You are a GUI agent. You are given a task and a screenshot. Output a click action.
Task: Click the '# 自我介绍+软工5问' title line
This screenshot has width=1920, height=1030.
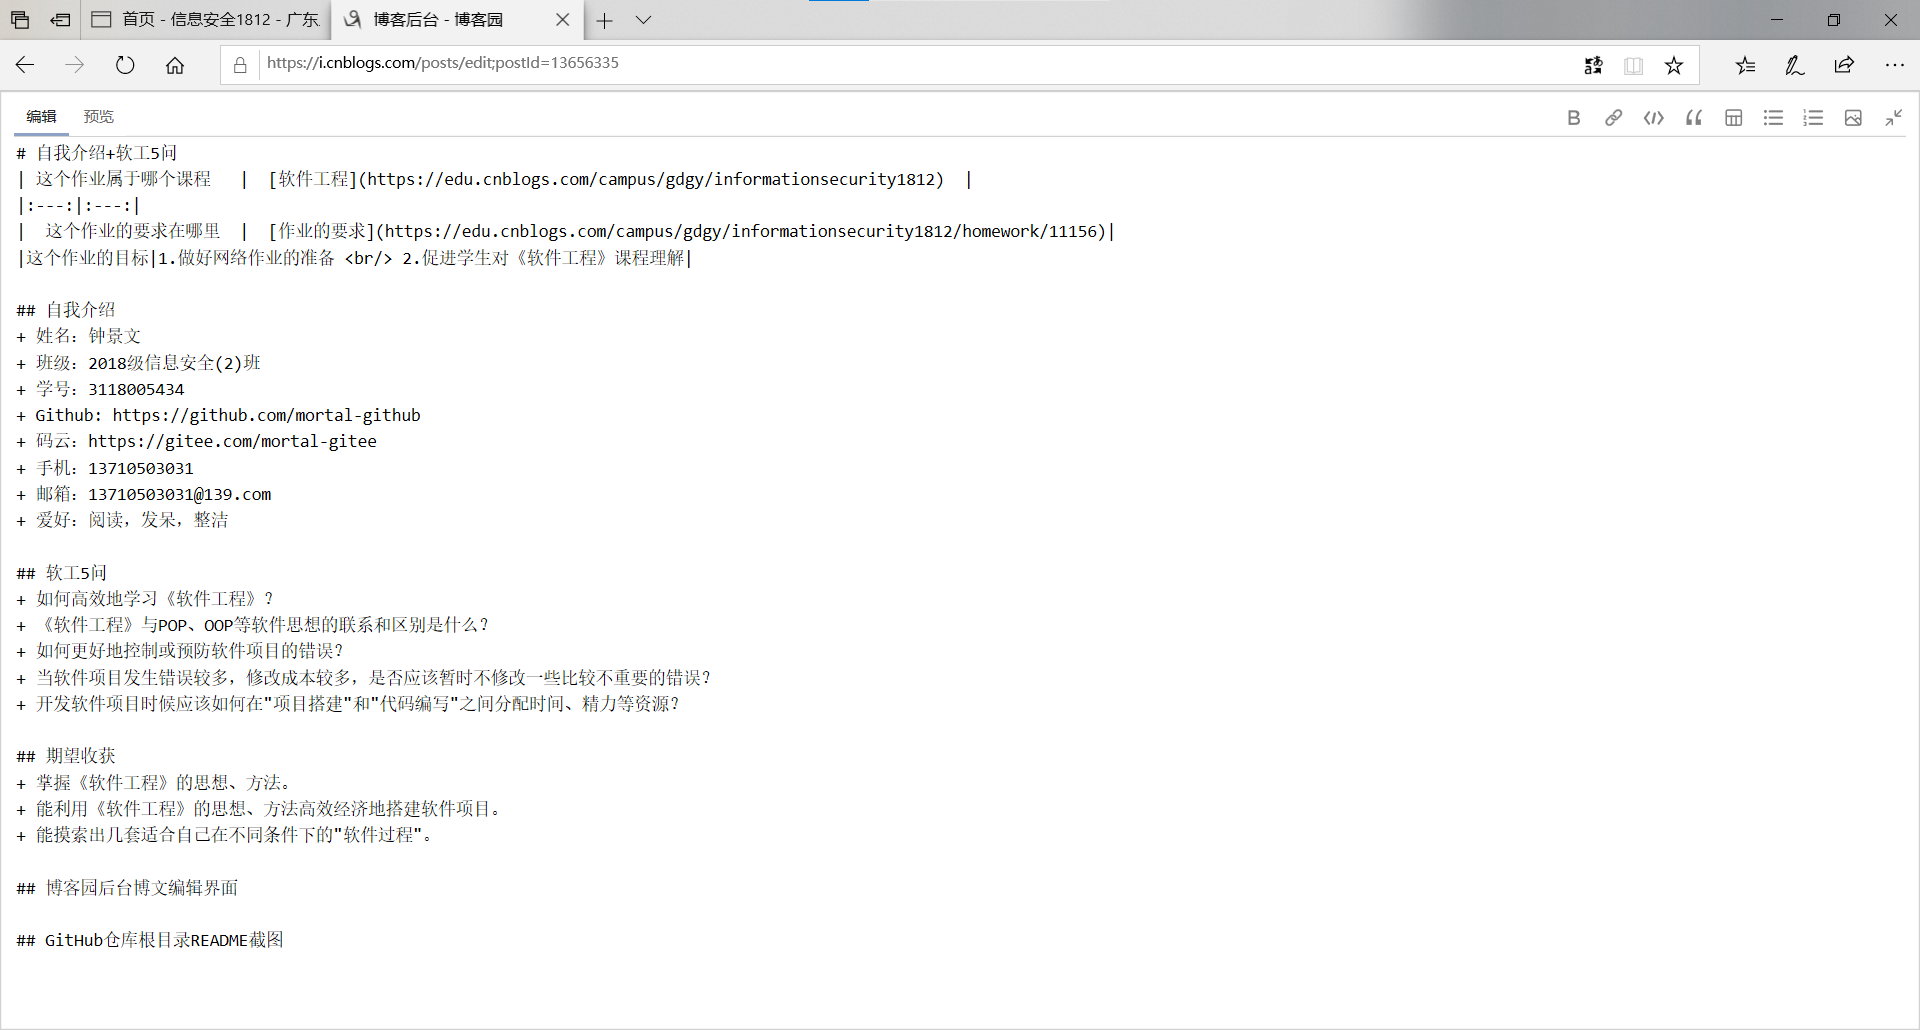coord(97,153)
